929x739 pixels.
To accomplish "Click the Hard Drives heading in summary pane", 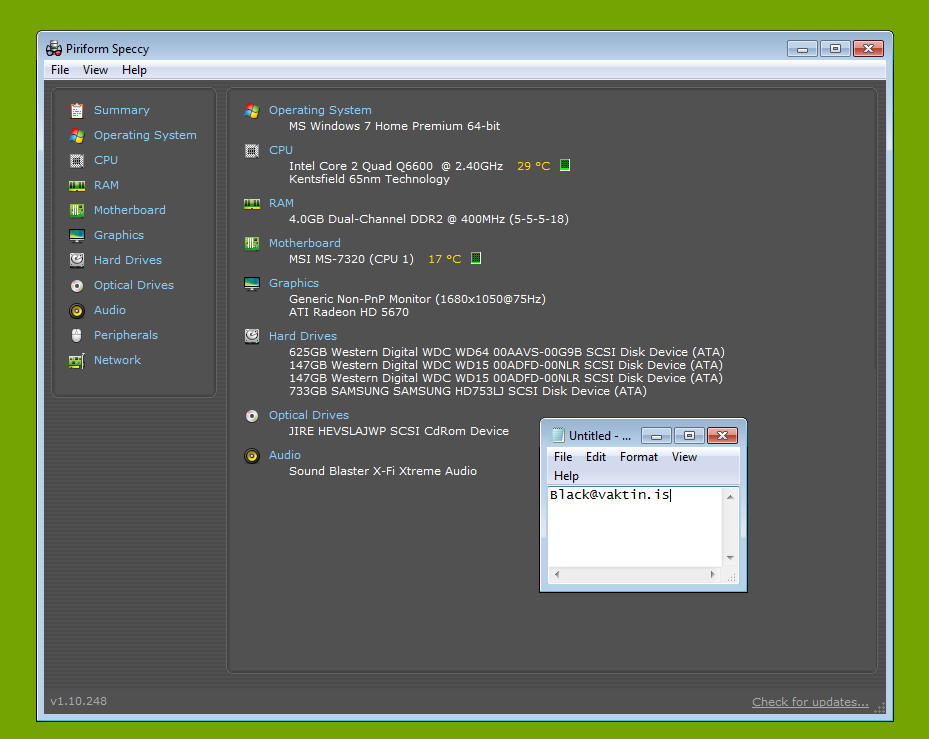I will point(302,336).
